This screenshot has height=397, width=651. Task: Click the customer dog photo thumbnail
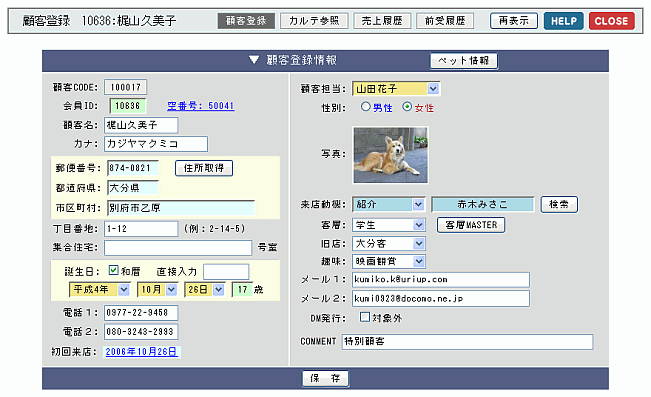click(390, 155)
